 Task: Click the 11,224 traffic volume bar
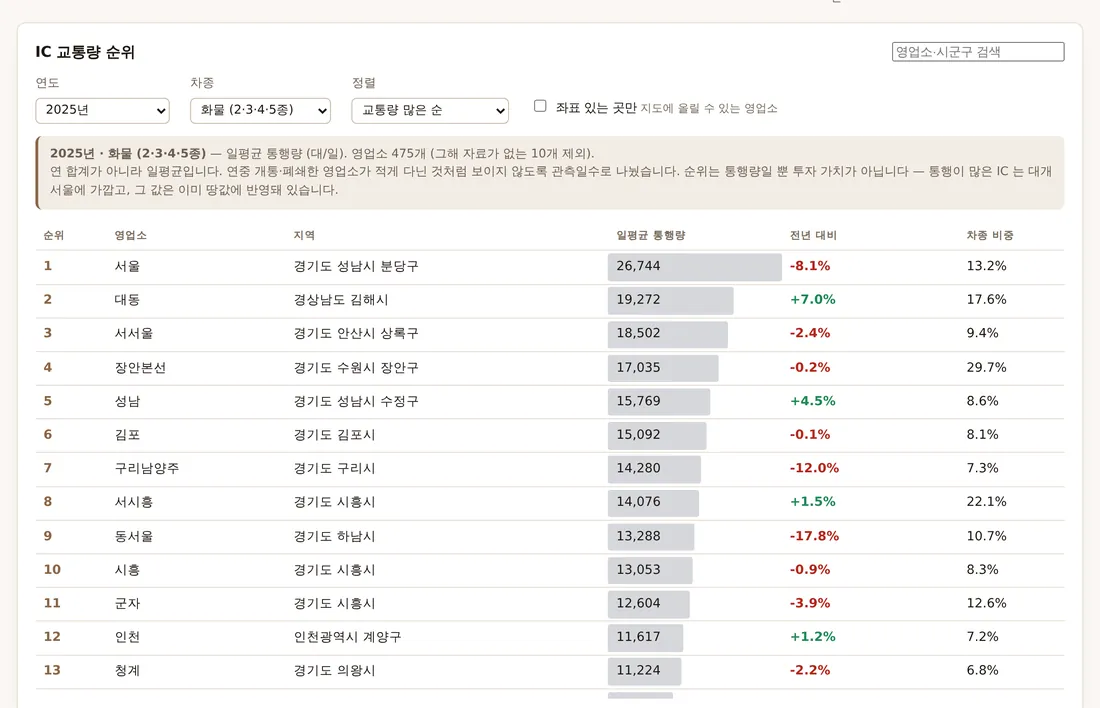645,671
